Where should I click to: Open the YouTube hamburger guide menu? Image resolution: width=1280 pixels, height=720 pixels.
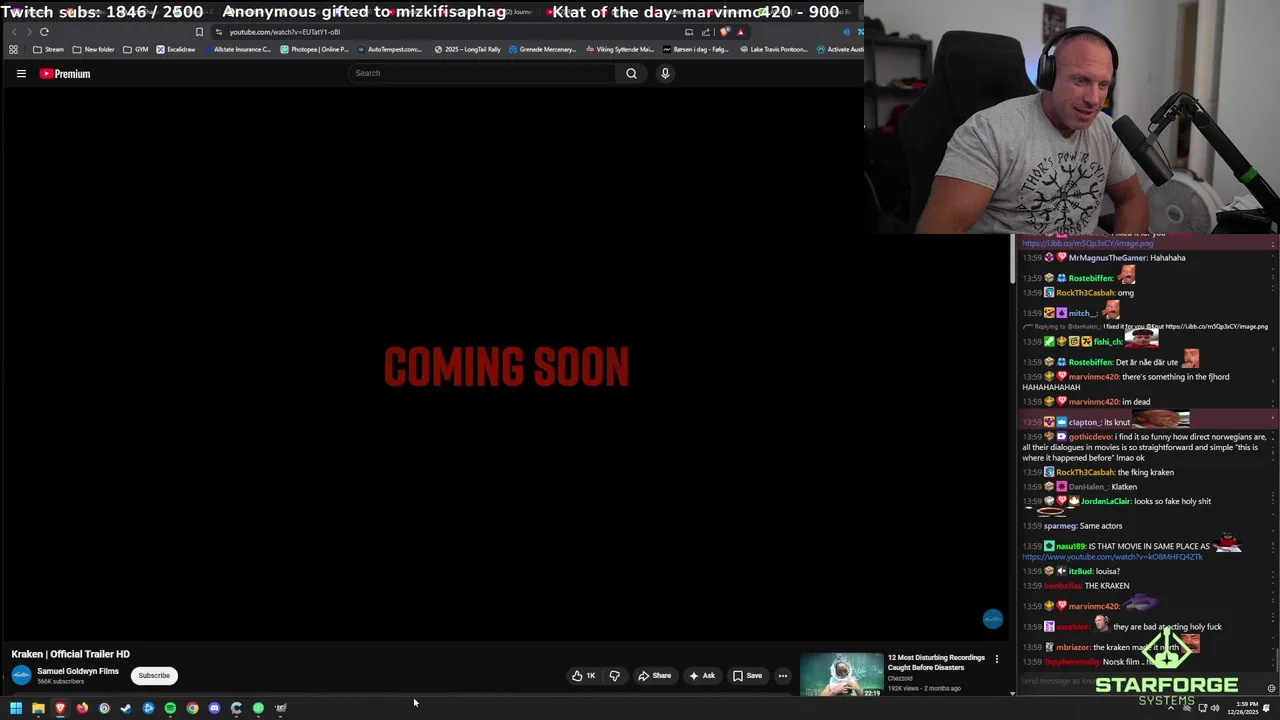pos(21,73)
